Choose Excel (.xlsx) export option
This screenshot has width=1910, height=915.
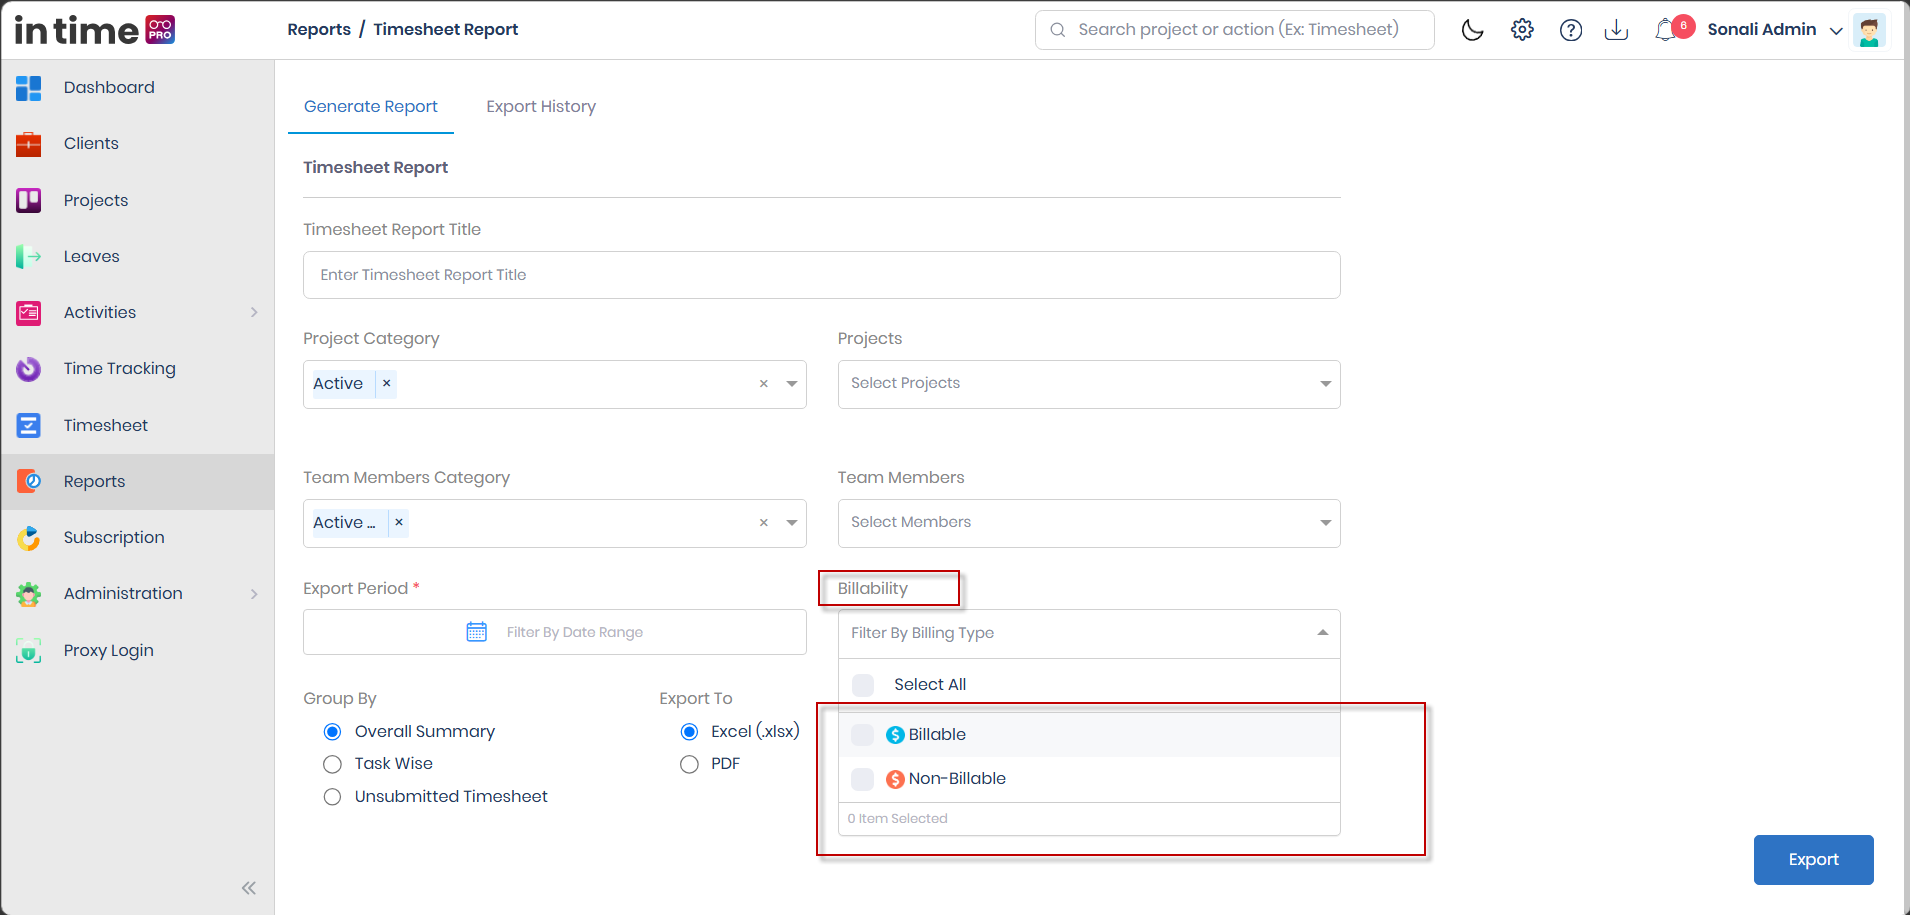tap(689, 732)
